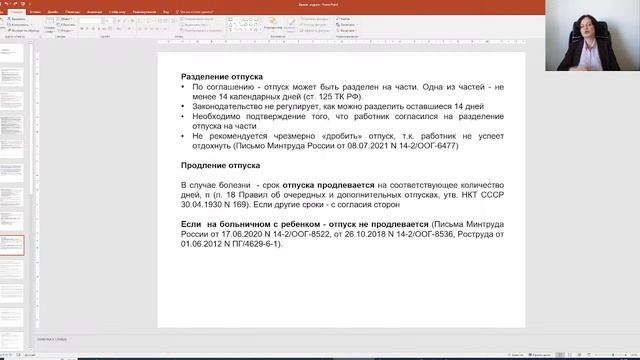The width and height of the screenshot is (640, 360).
Task: Open the View (Вид) ribbon tab
Action: [x=166, y=12]
